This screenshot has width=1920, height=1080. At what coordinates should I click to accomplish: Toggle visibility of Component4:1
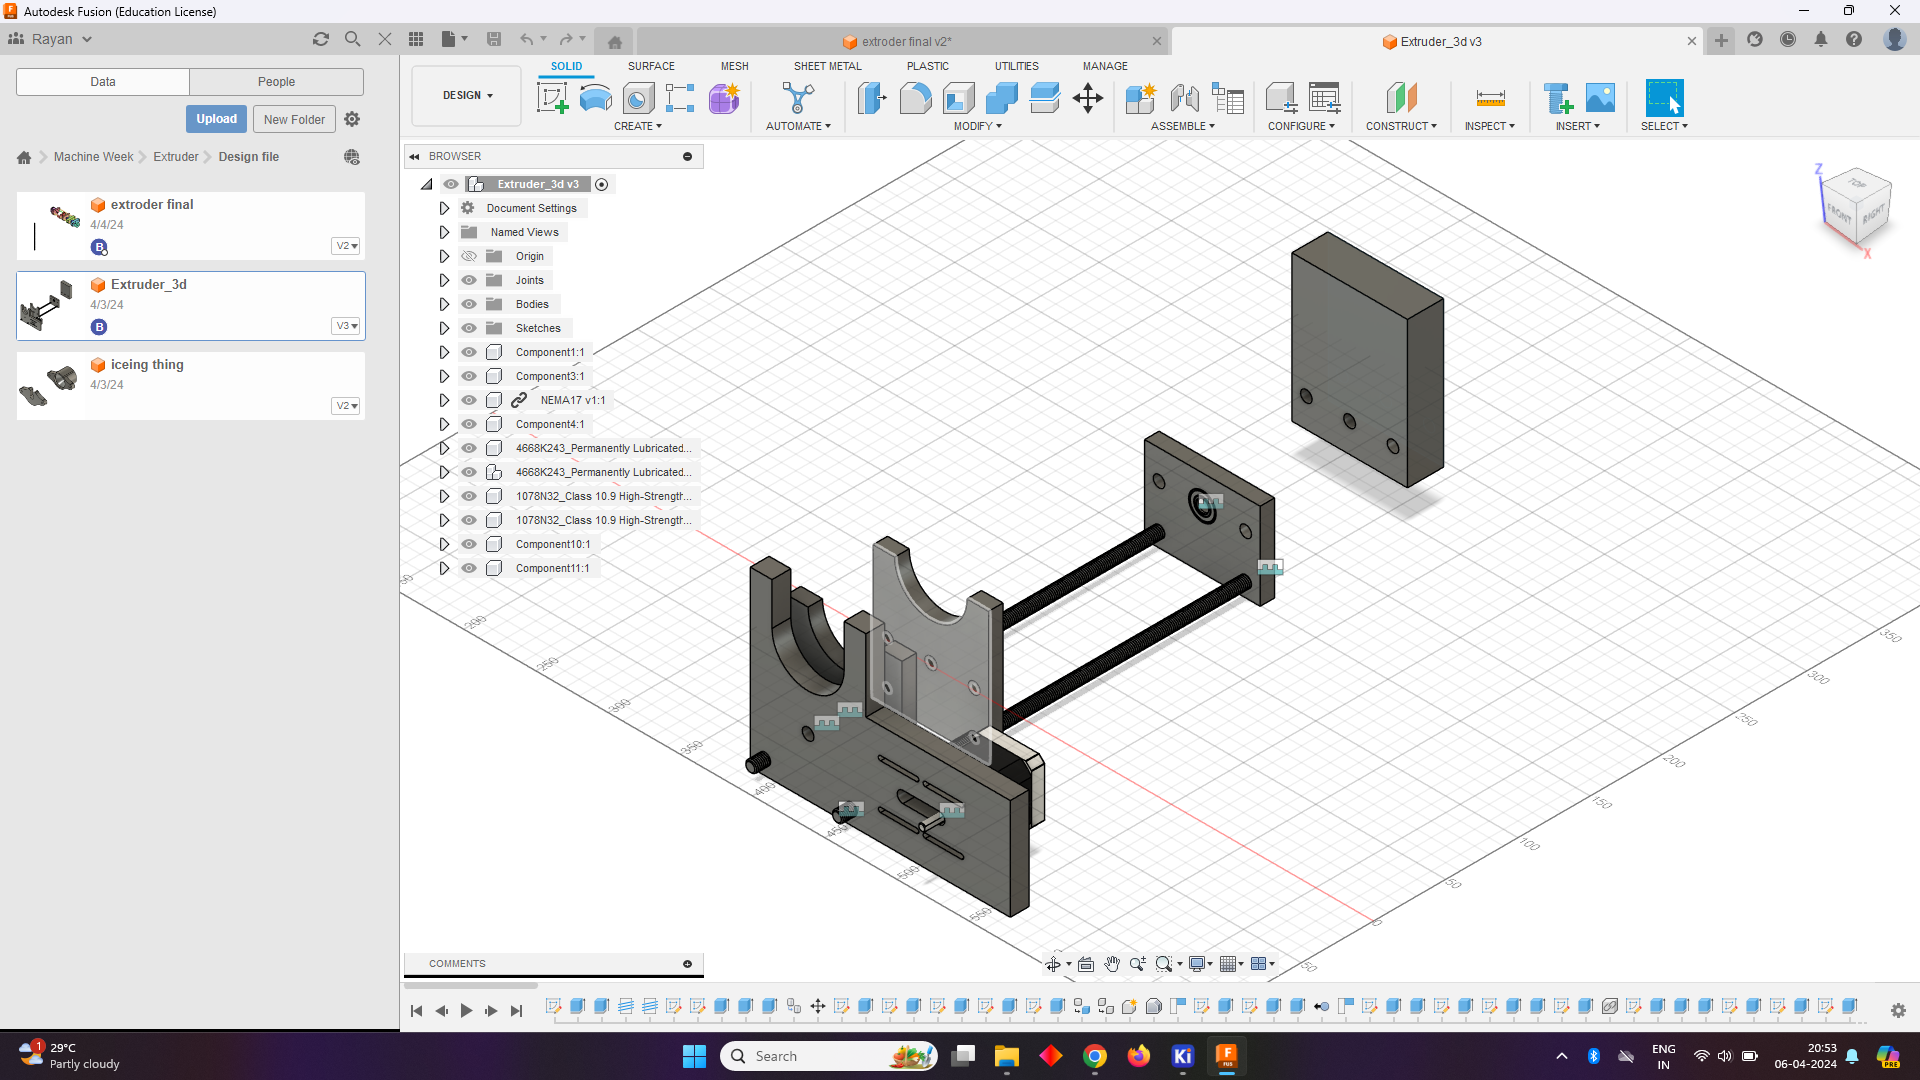tap(469, 424)
